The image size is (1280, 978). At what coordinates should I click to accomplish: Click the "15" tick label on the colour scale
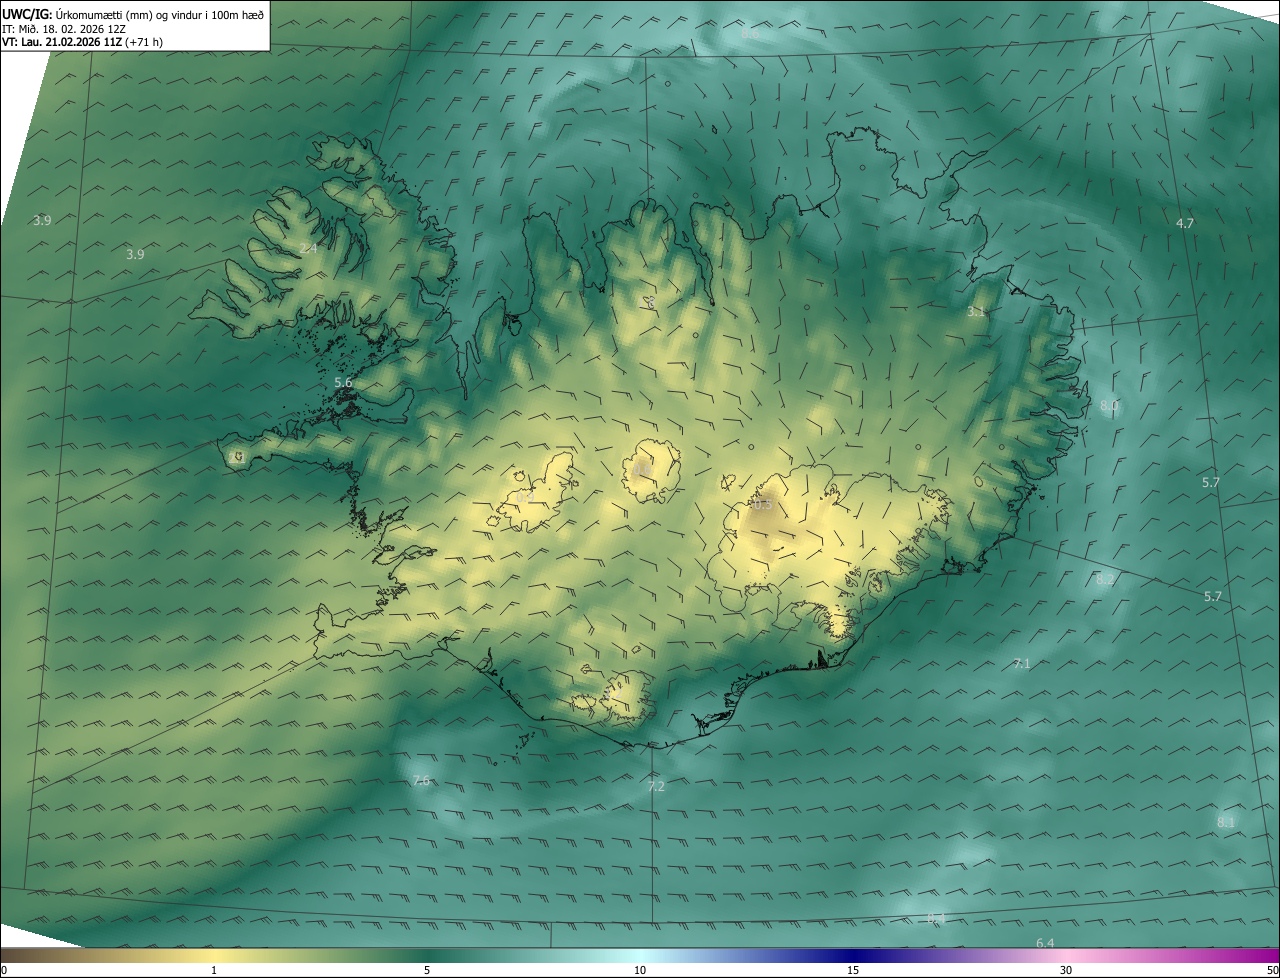[853, 970]
